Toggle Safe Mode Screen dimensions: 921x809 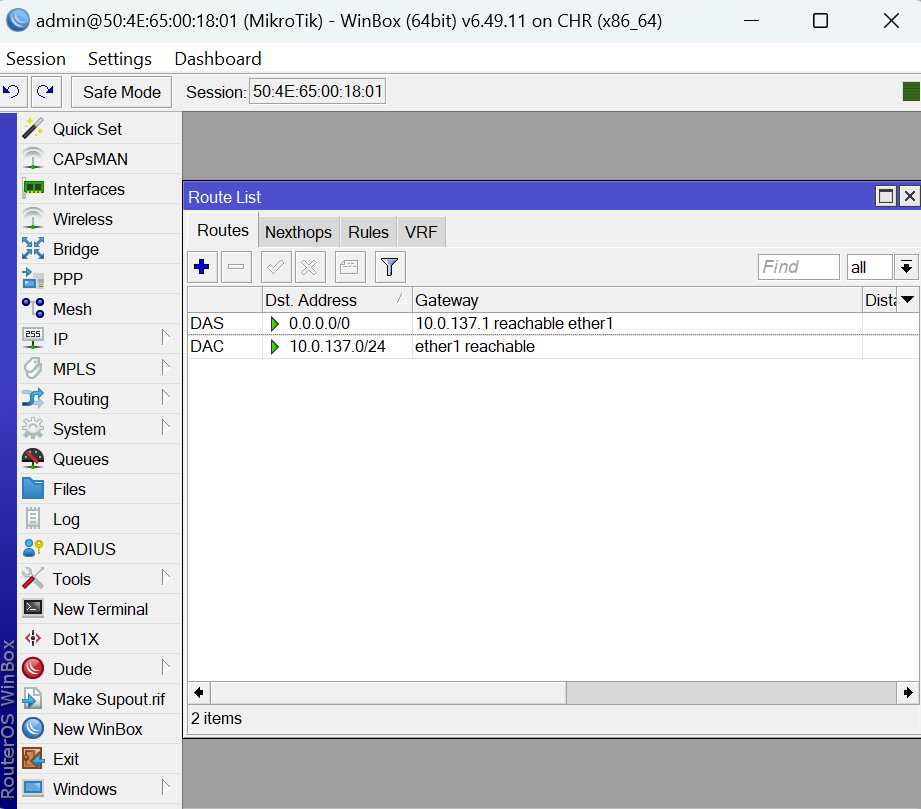click(122, 92)
